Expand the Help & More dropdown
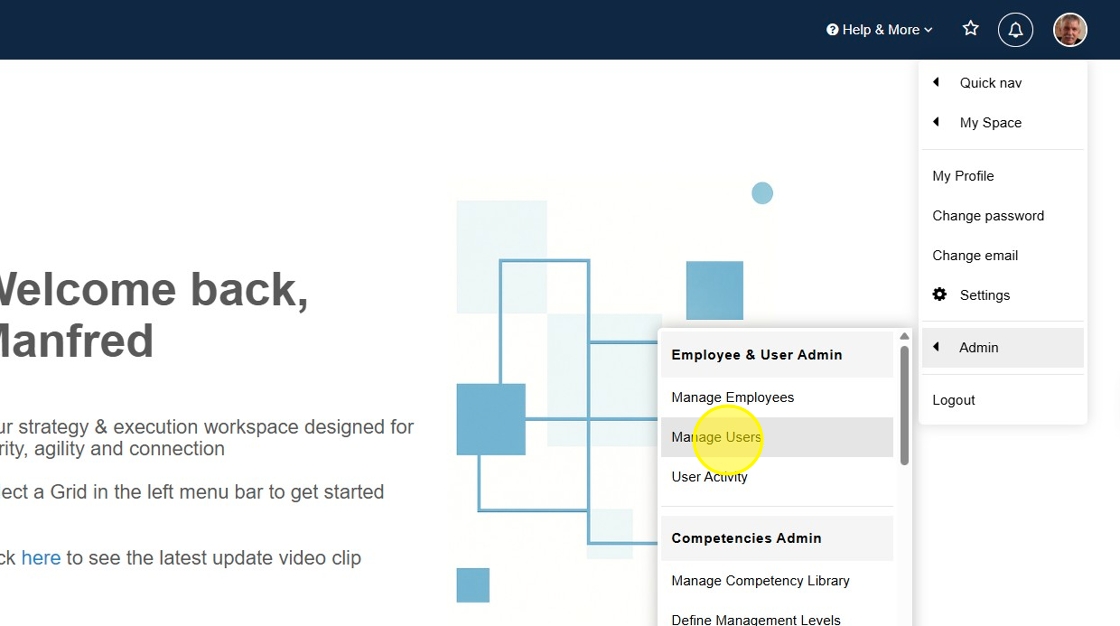The width and height of the screenshot is (1120, 626). coord(880,30)
